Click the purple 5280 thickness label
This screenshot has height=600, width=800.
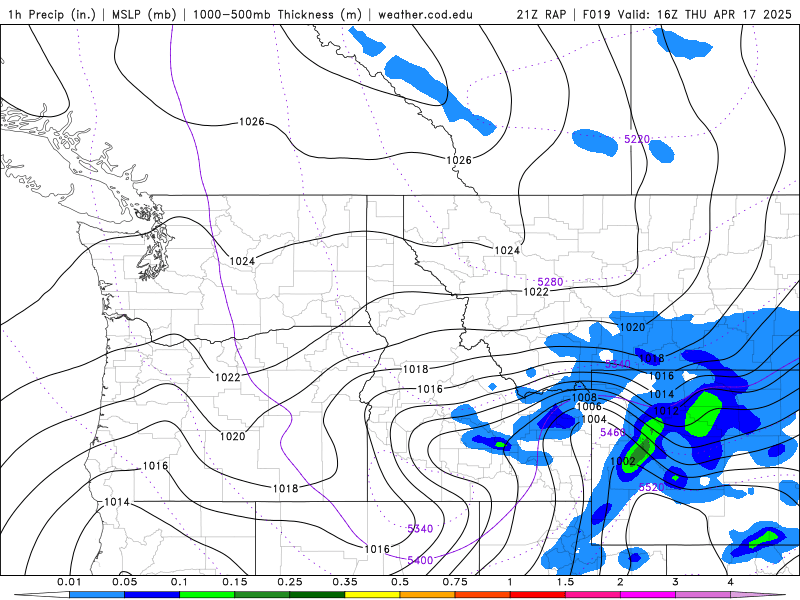[550, 282]
